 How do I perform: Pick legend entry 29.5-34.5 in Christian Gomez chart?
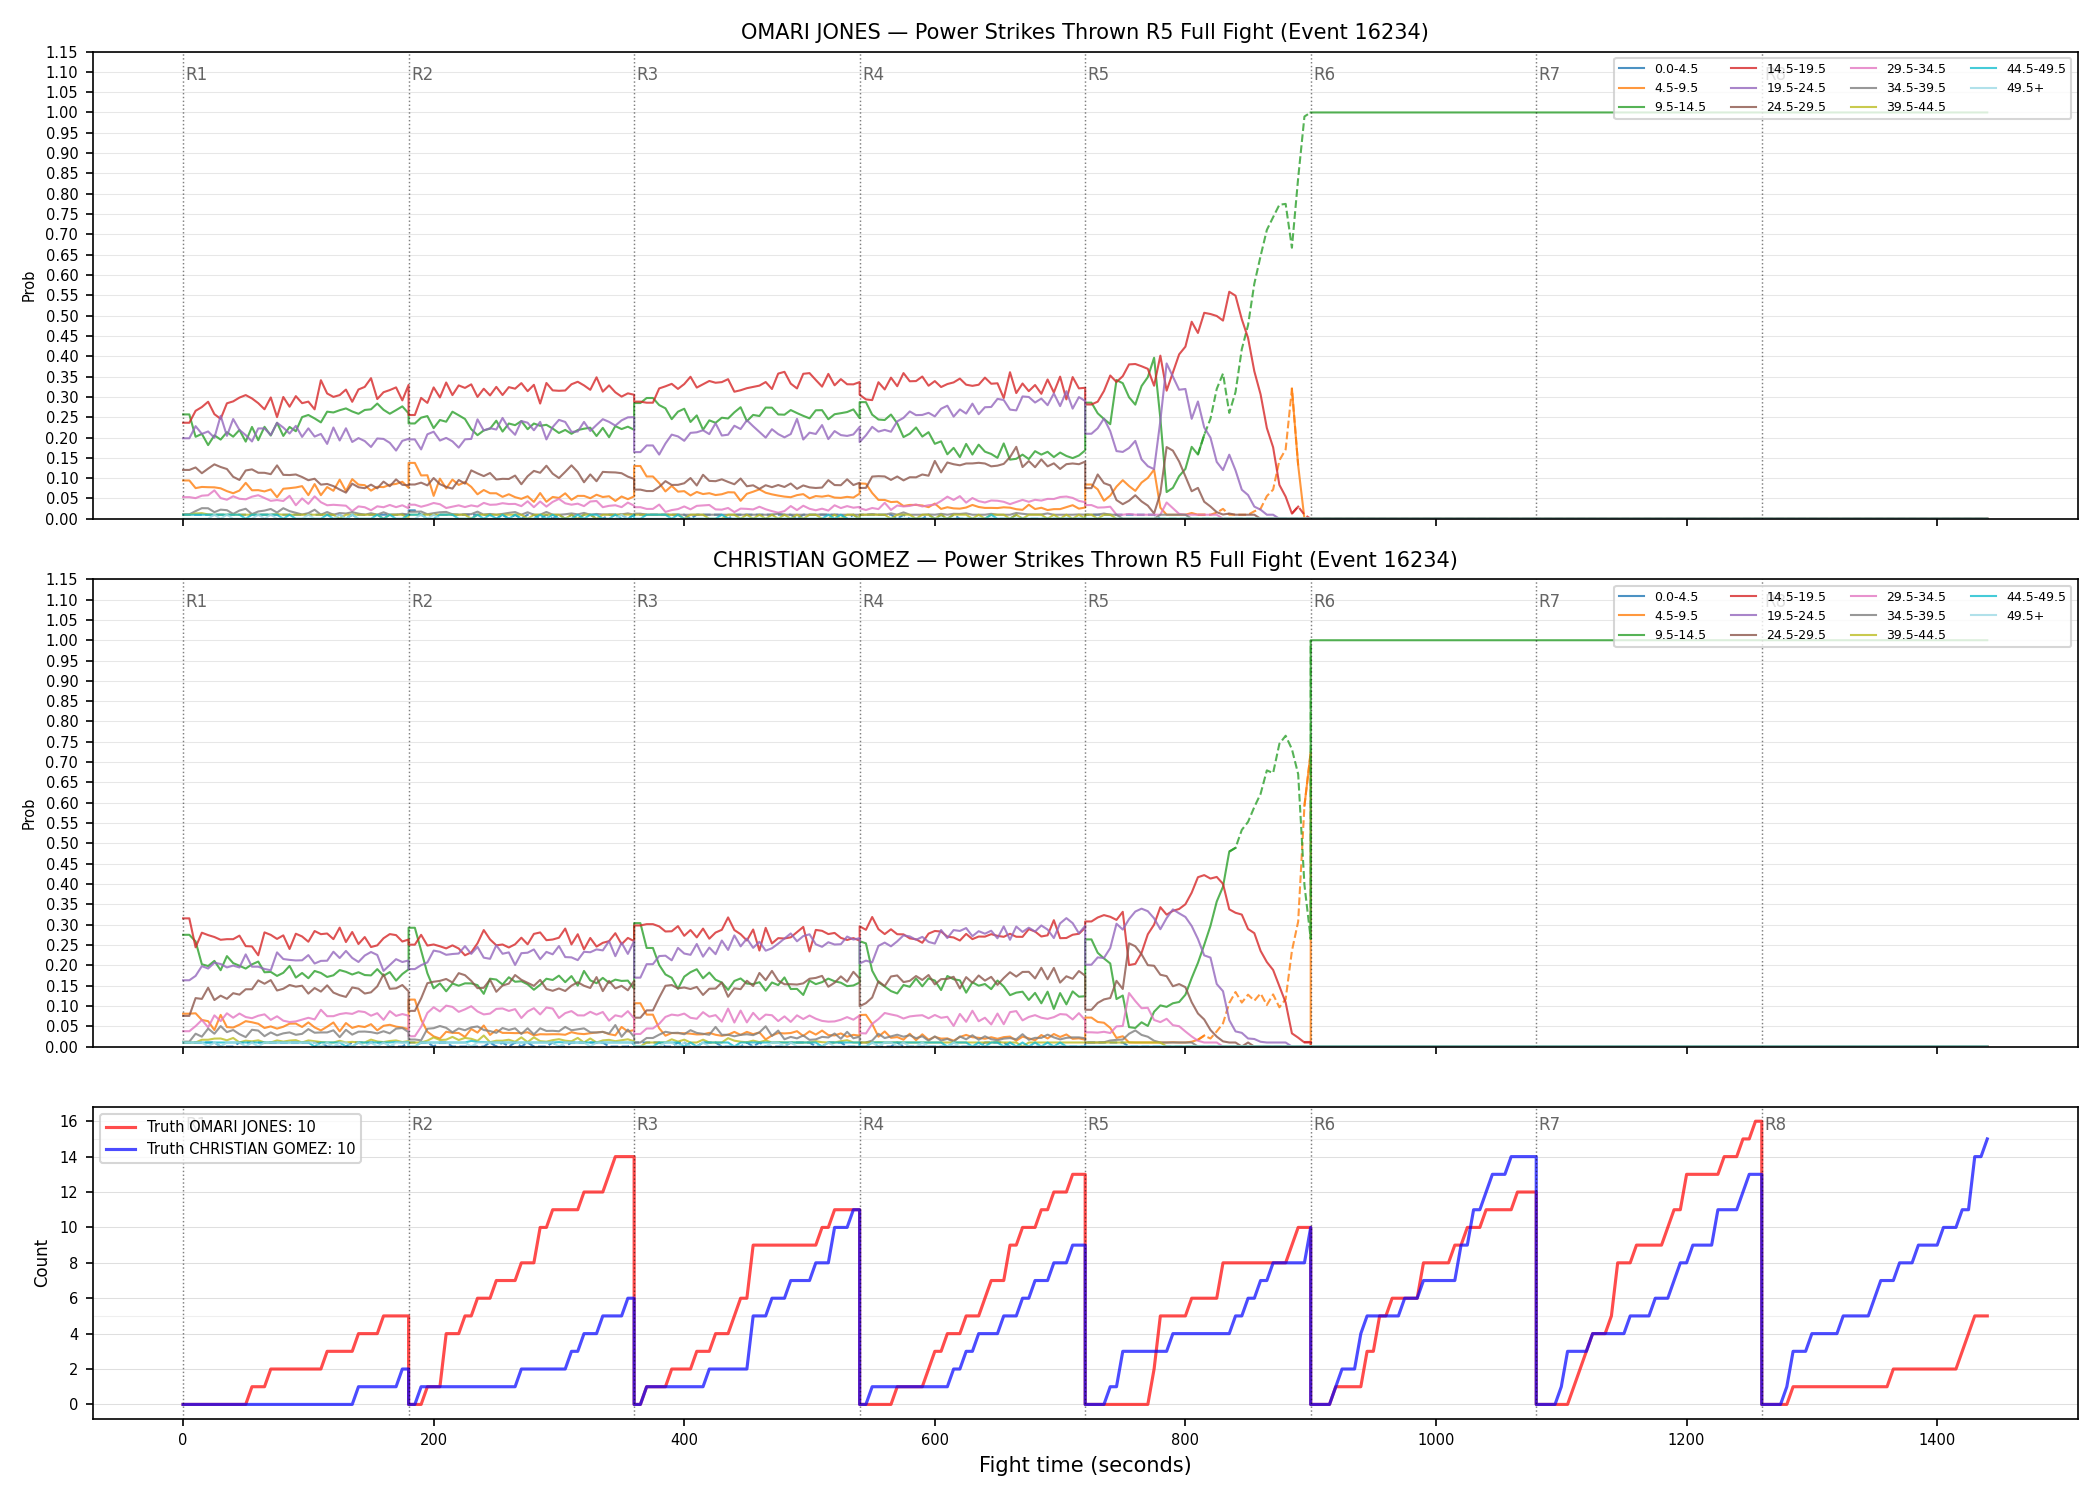(1898, 597)
